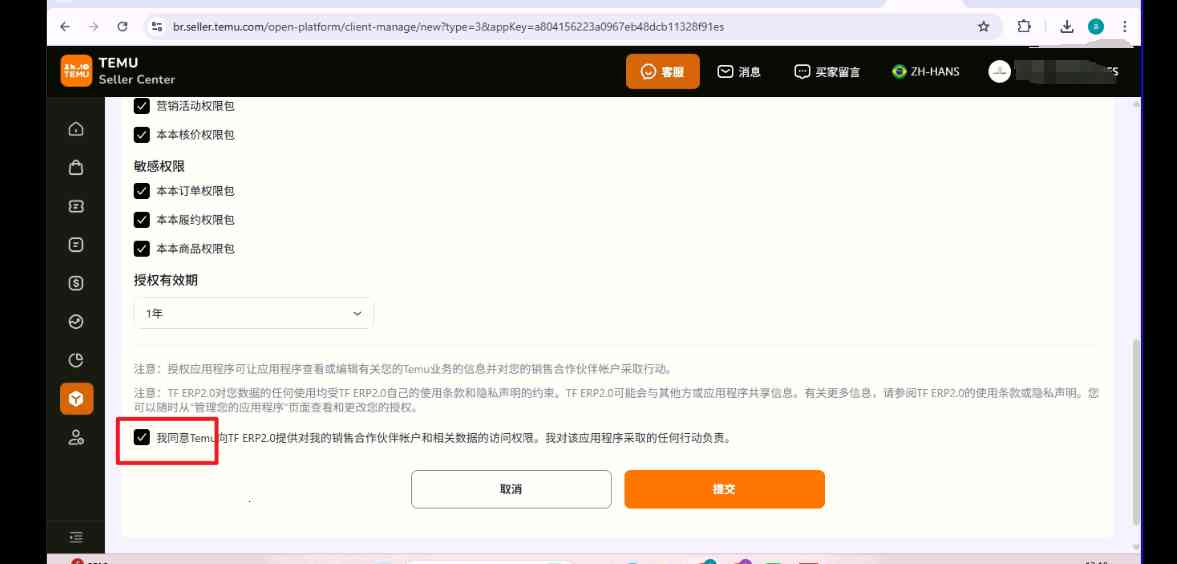The height and width of the screenshot is (564, 1177).
Task: Open 买家留言 buyer messages
Action: (827, 72)
